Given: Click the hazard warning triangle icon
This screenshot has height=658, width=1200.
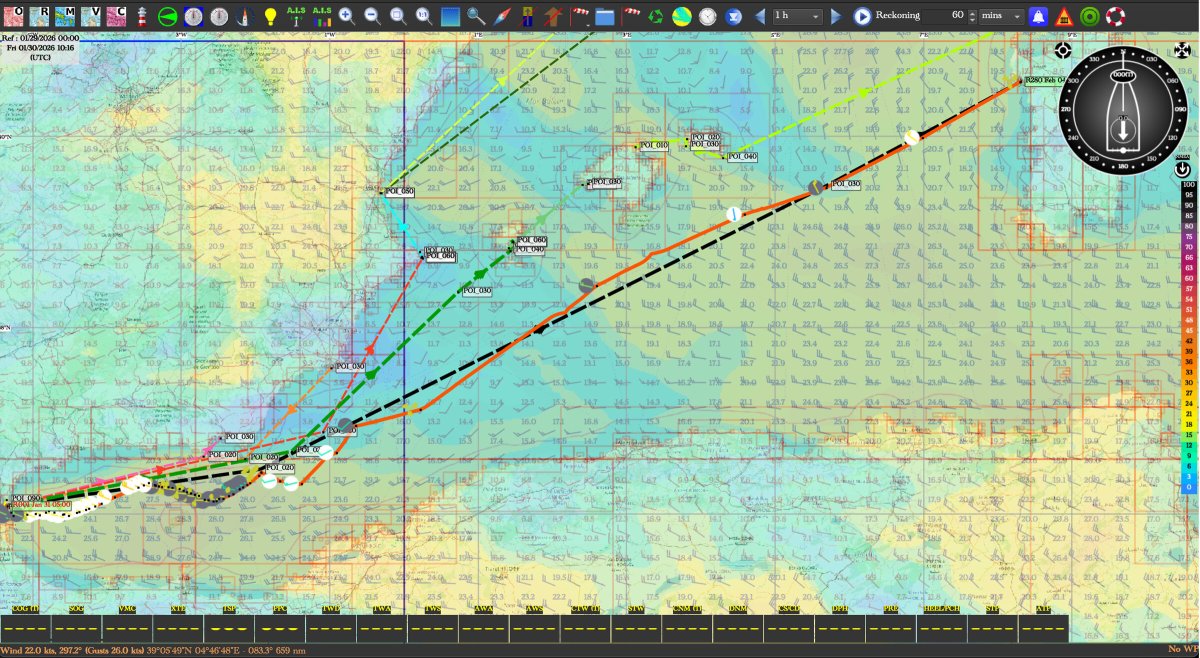Looking at the screenshot, I should [1062, 15].
